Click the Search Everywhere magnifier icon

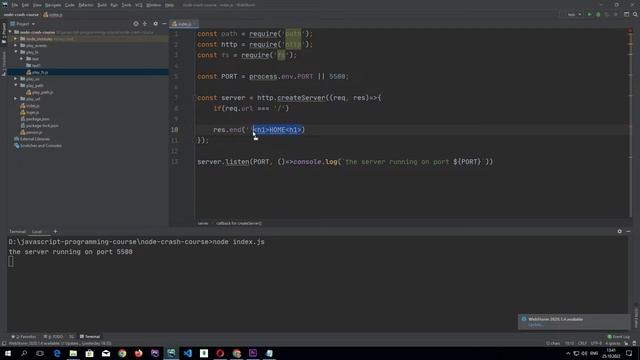pyautogui.click(x=636, y=14)
